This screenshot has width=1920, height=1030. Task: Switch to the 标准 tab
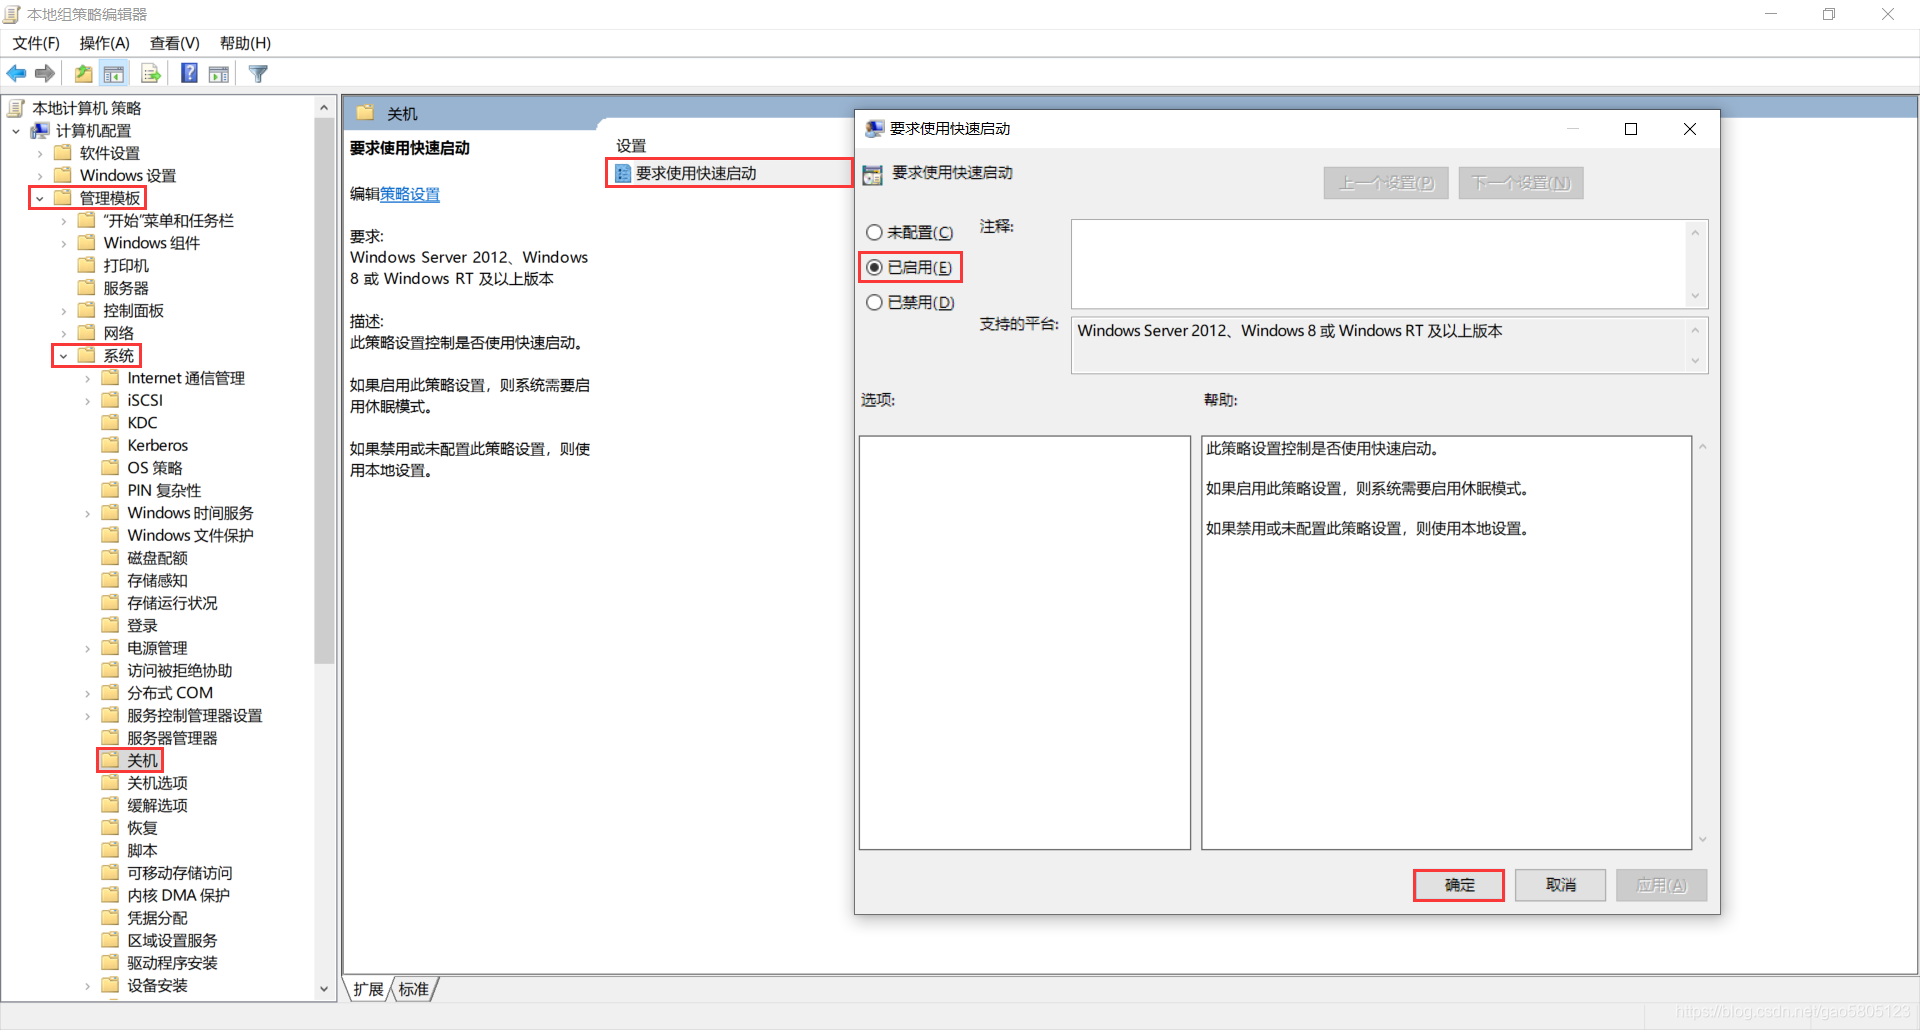[414, 989]
